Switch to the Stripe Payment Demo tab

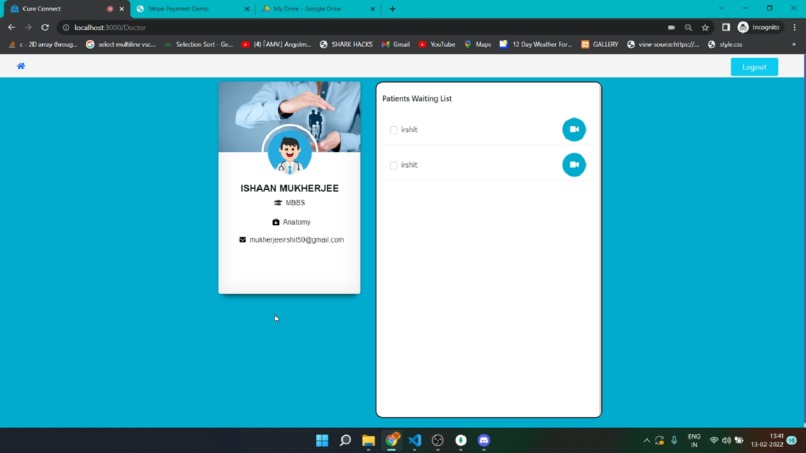click(193, 9)
